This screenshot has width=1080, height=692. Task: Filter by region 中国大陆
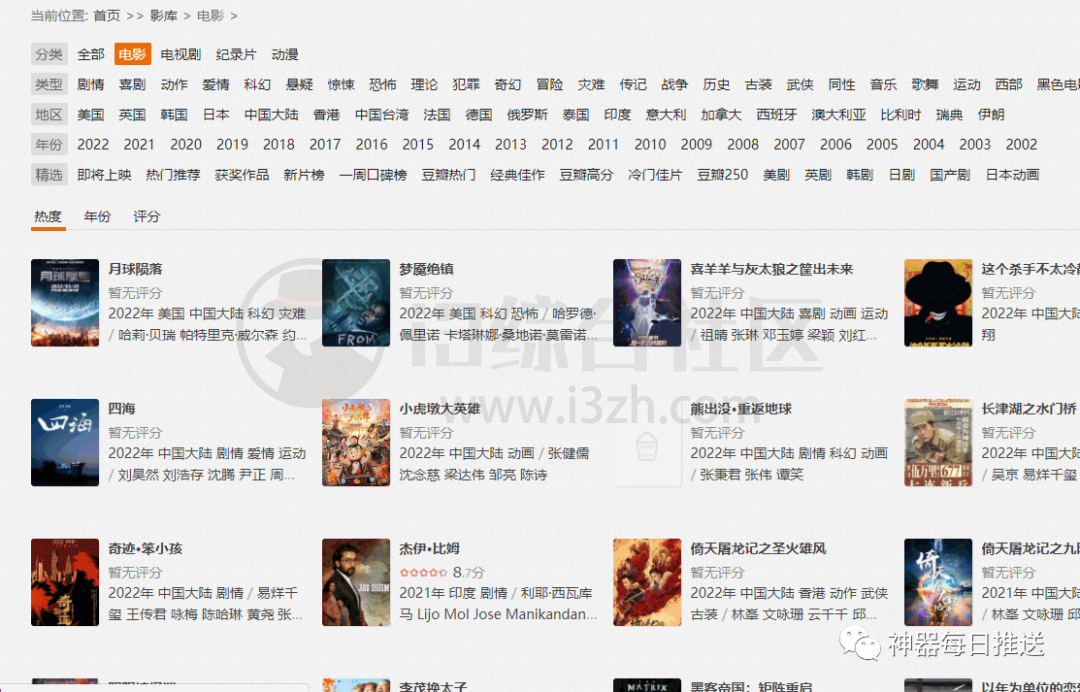tap(271, 114)
